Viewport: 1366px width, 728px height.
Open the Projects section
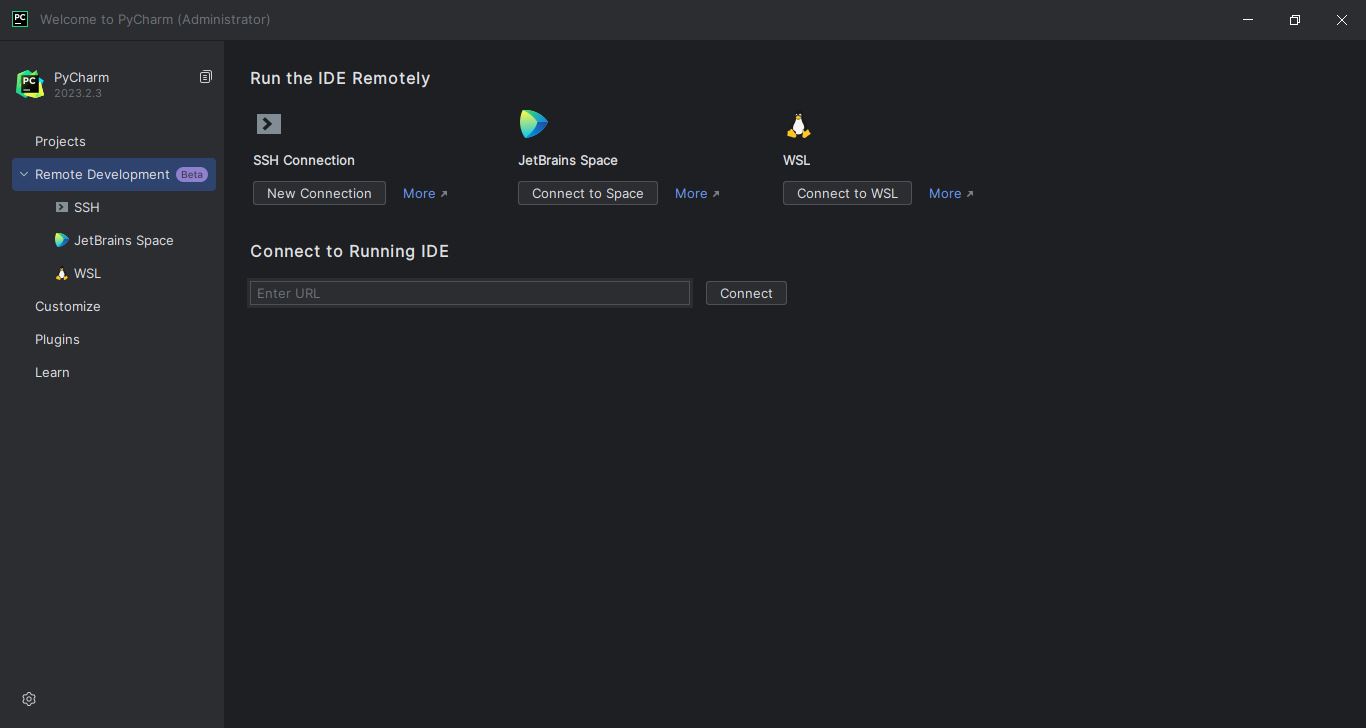tap(114, 141)
